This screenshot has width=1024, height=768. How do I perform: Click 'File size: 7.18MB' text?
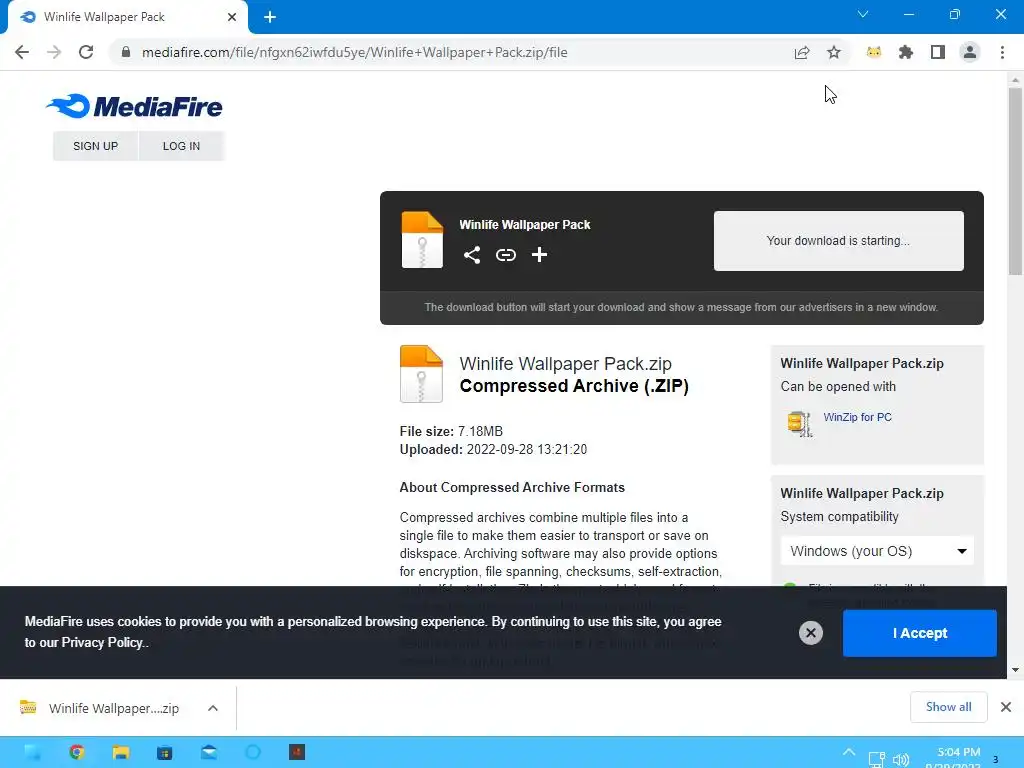pyautogui.click(x=451, y=431)
